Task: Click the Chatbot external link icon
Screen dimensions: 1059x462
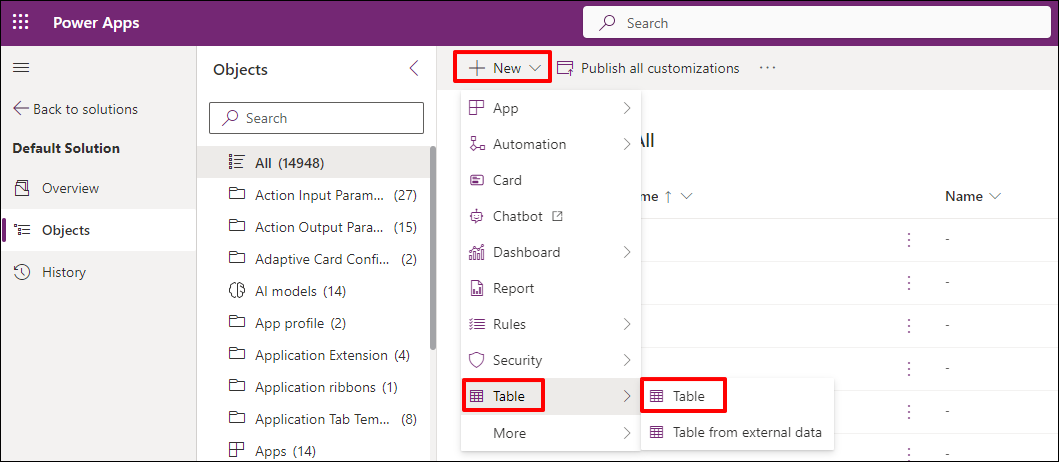Action: [x=558, y=216]
